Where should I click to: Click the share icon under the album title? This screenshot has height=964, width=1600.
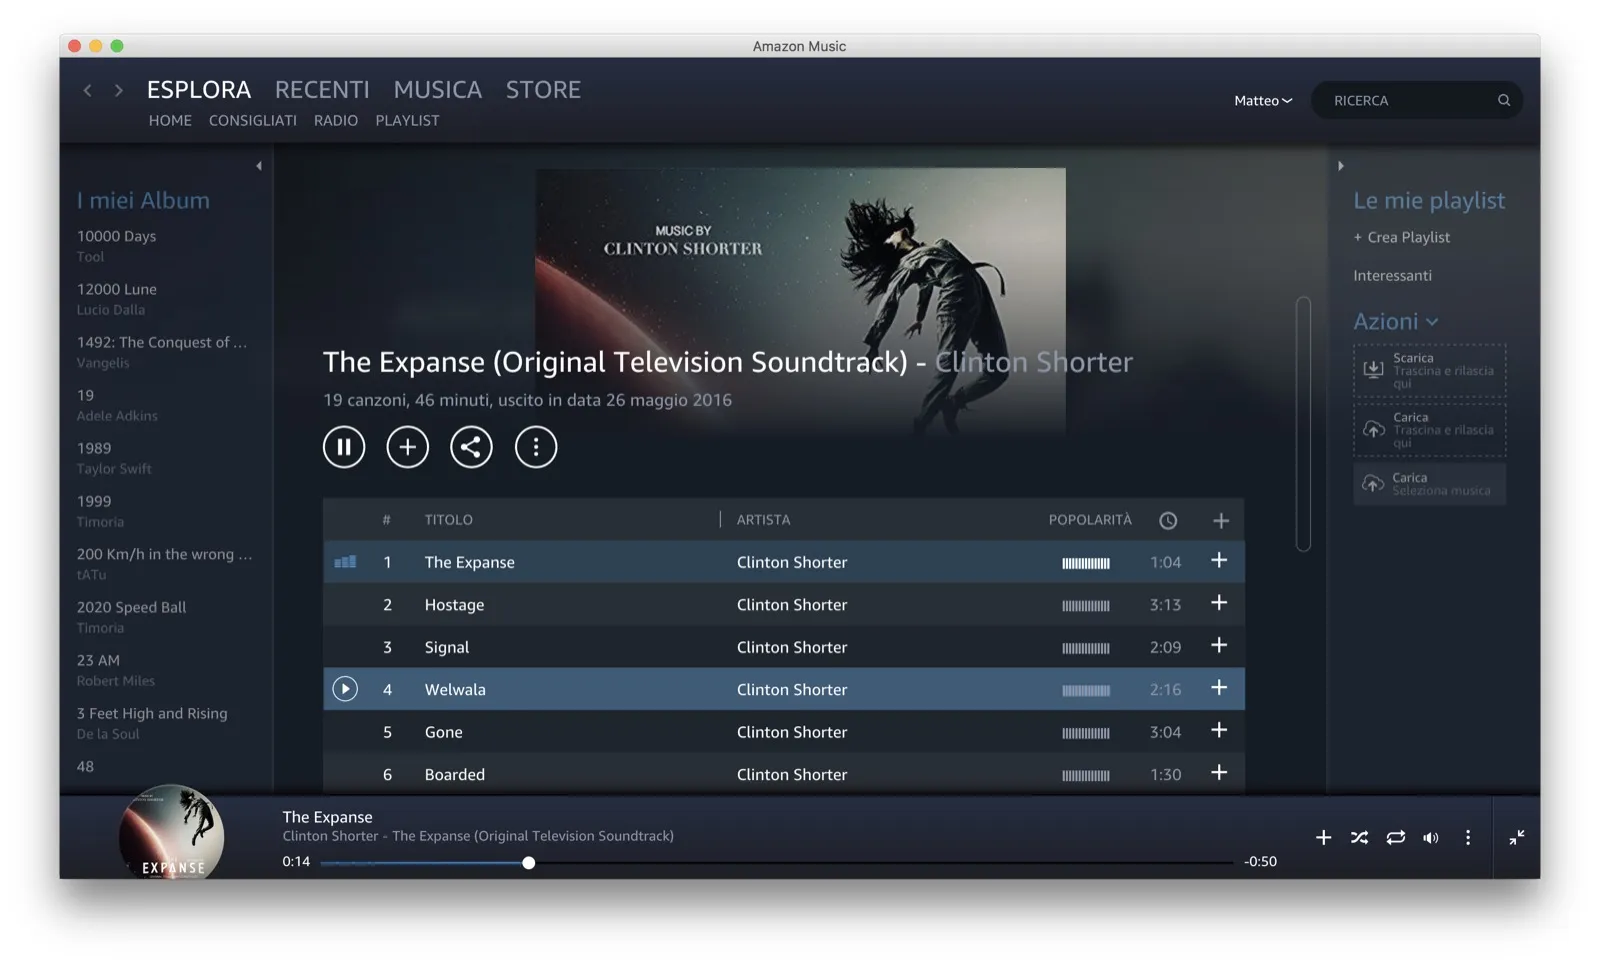pos(471,447)
